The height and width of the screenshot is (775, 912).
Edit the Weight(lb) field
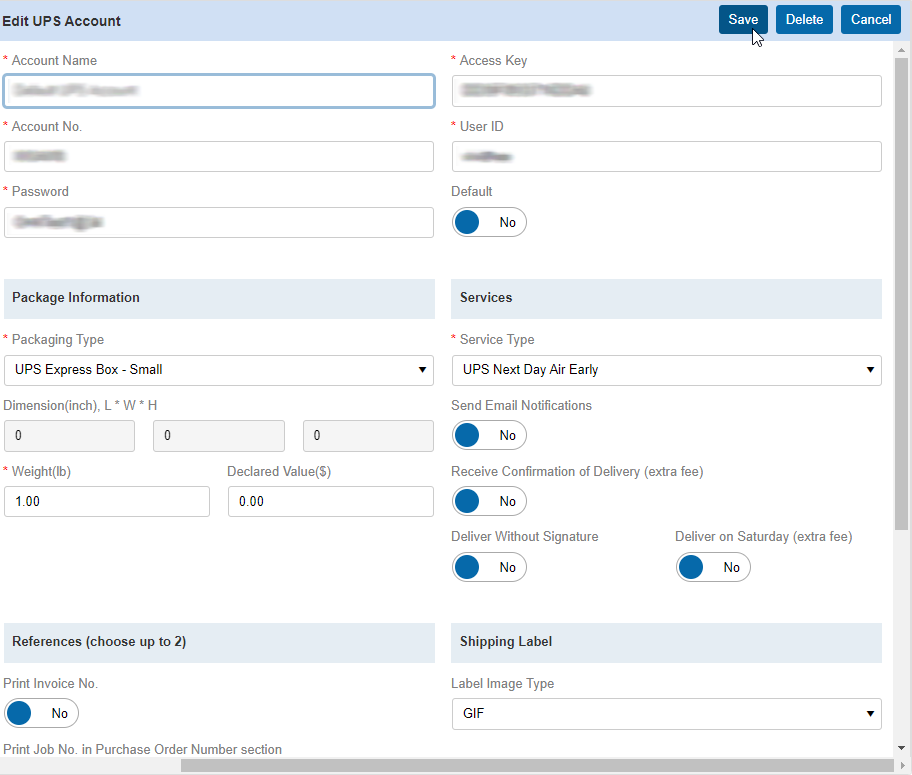point(107,501)
